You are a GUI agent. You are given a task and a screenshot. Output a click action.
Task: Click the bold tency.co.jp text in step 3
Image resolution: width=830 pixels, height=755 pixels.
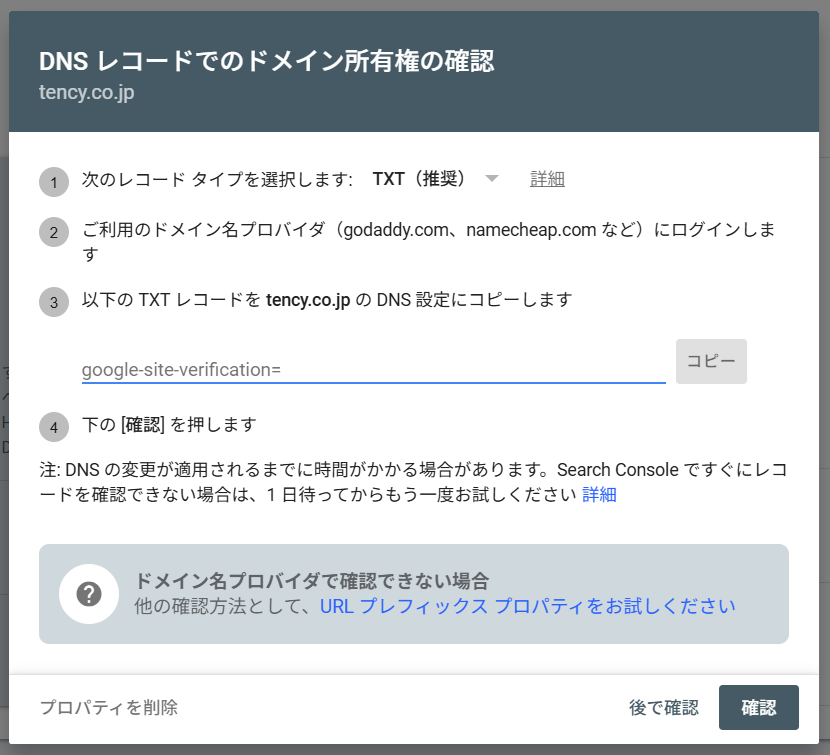pos(308,300)
